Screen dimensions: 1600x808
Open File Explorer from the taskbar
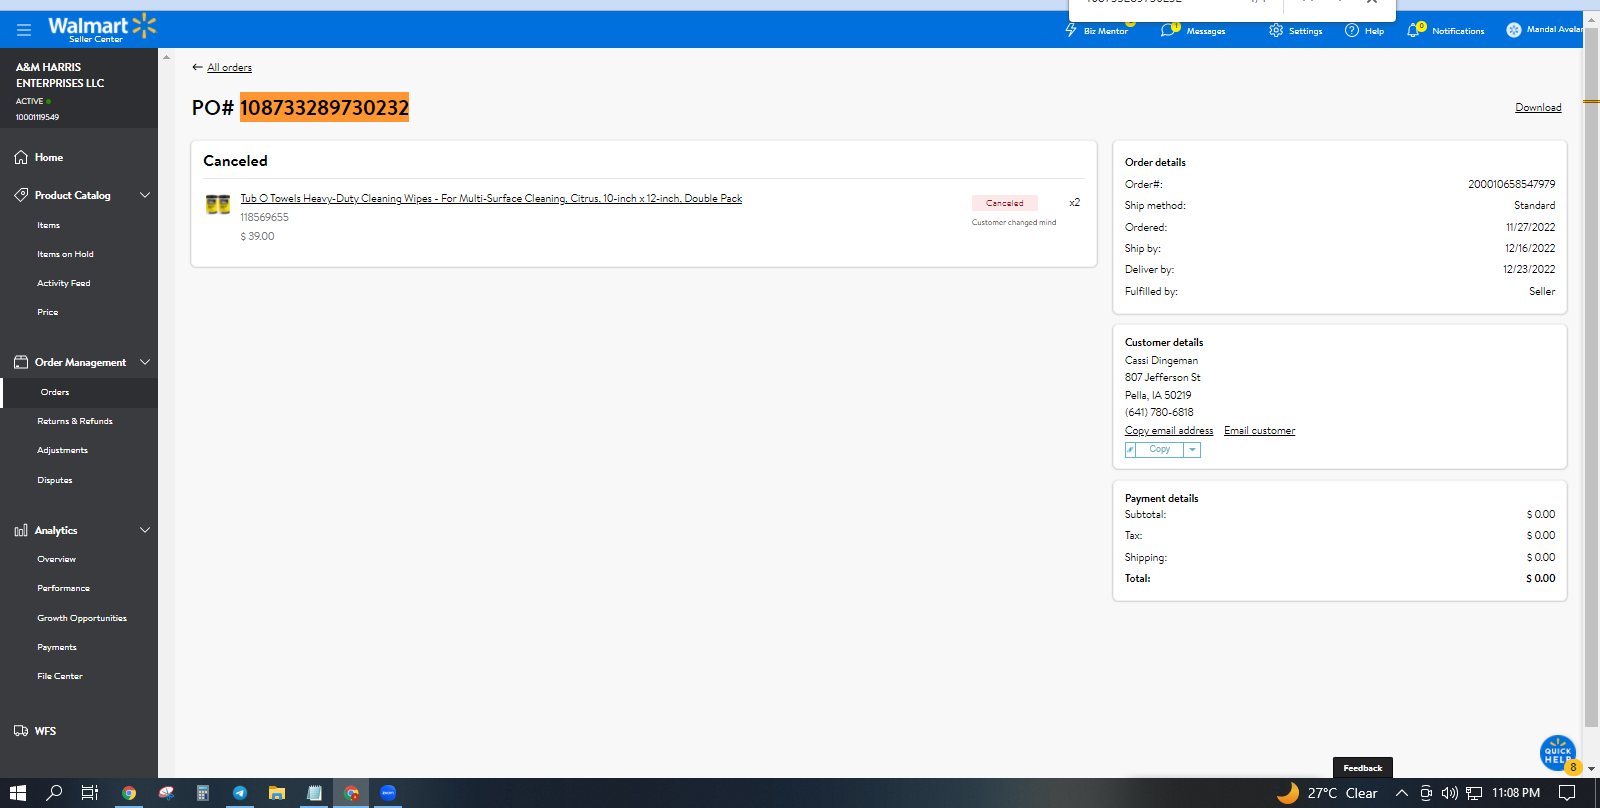[277, 793]
